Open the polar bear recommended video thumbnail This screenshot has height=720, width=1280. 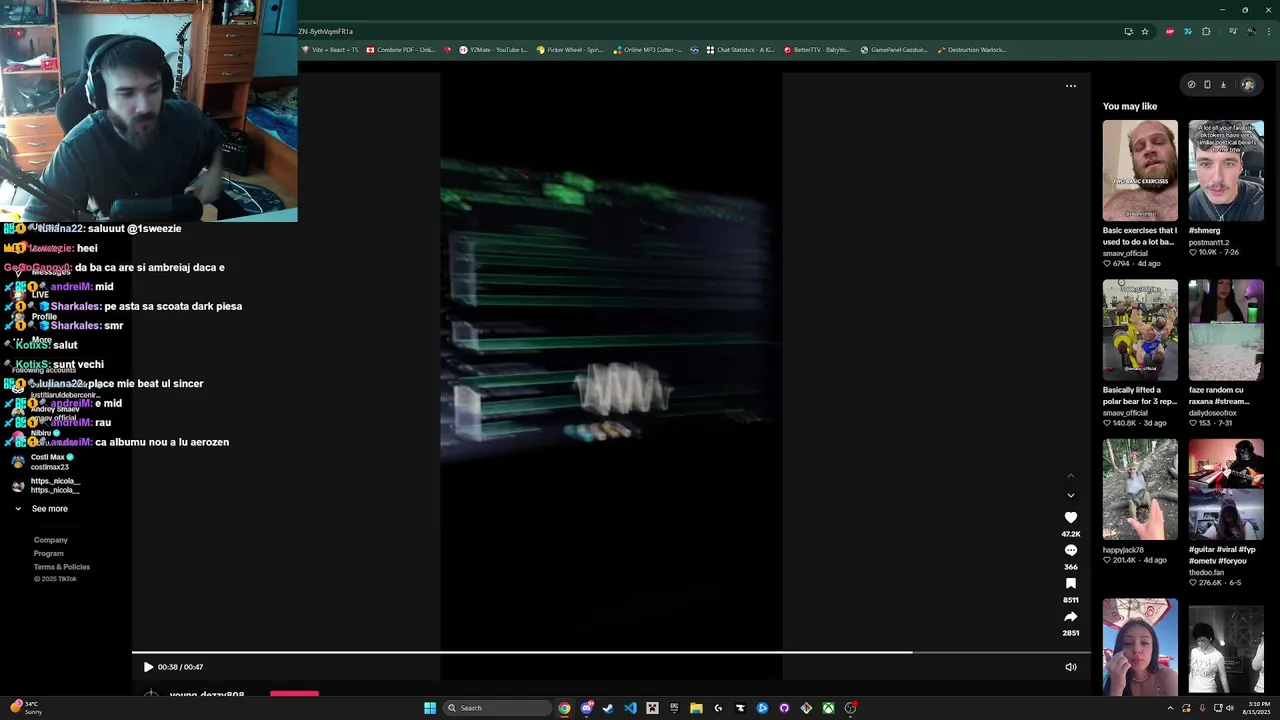click(1140, 330)
